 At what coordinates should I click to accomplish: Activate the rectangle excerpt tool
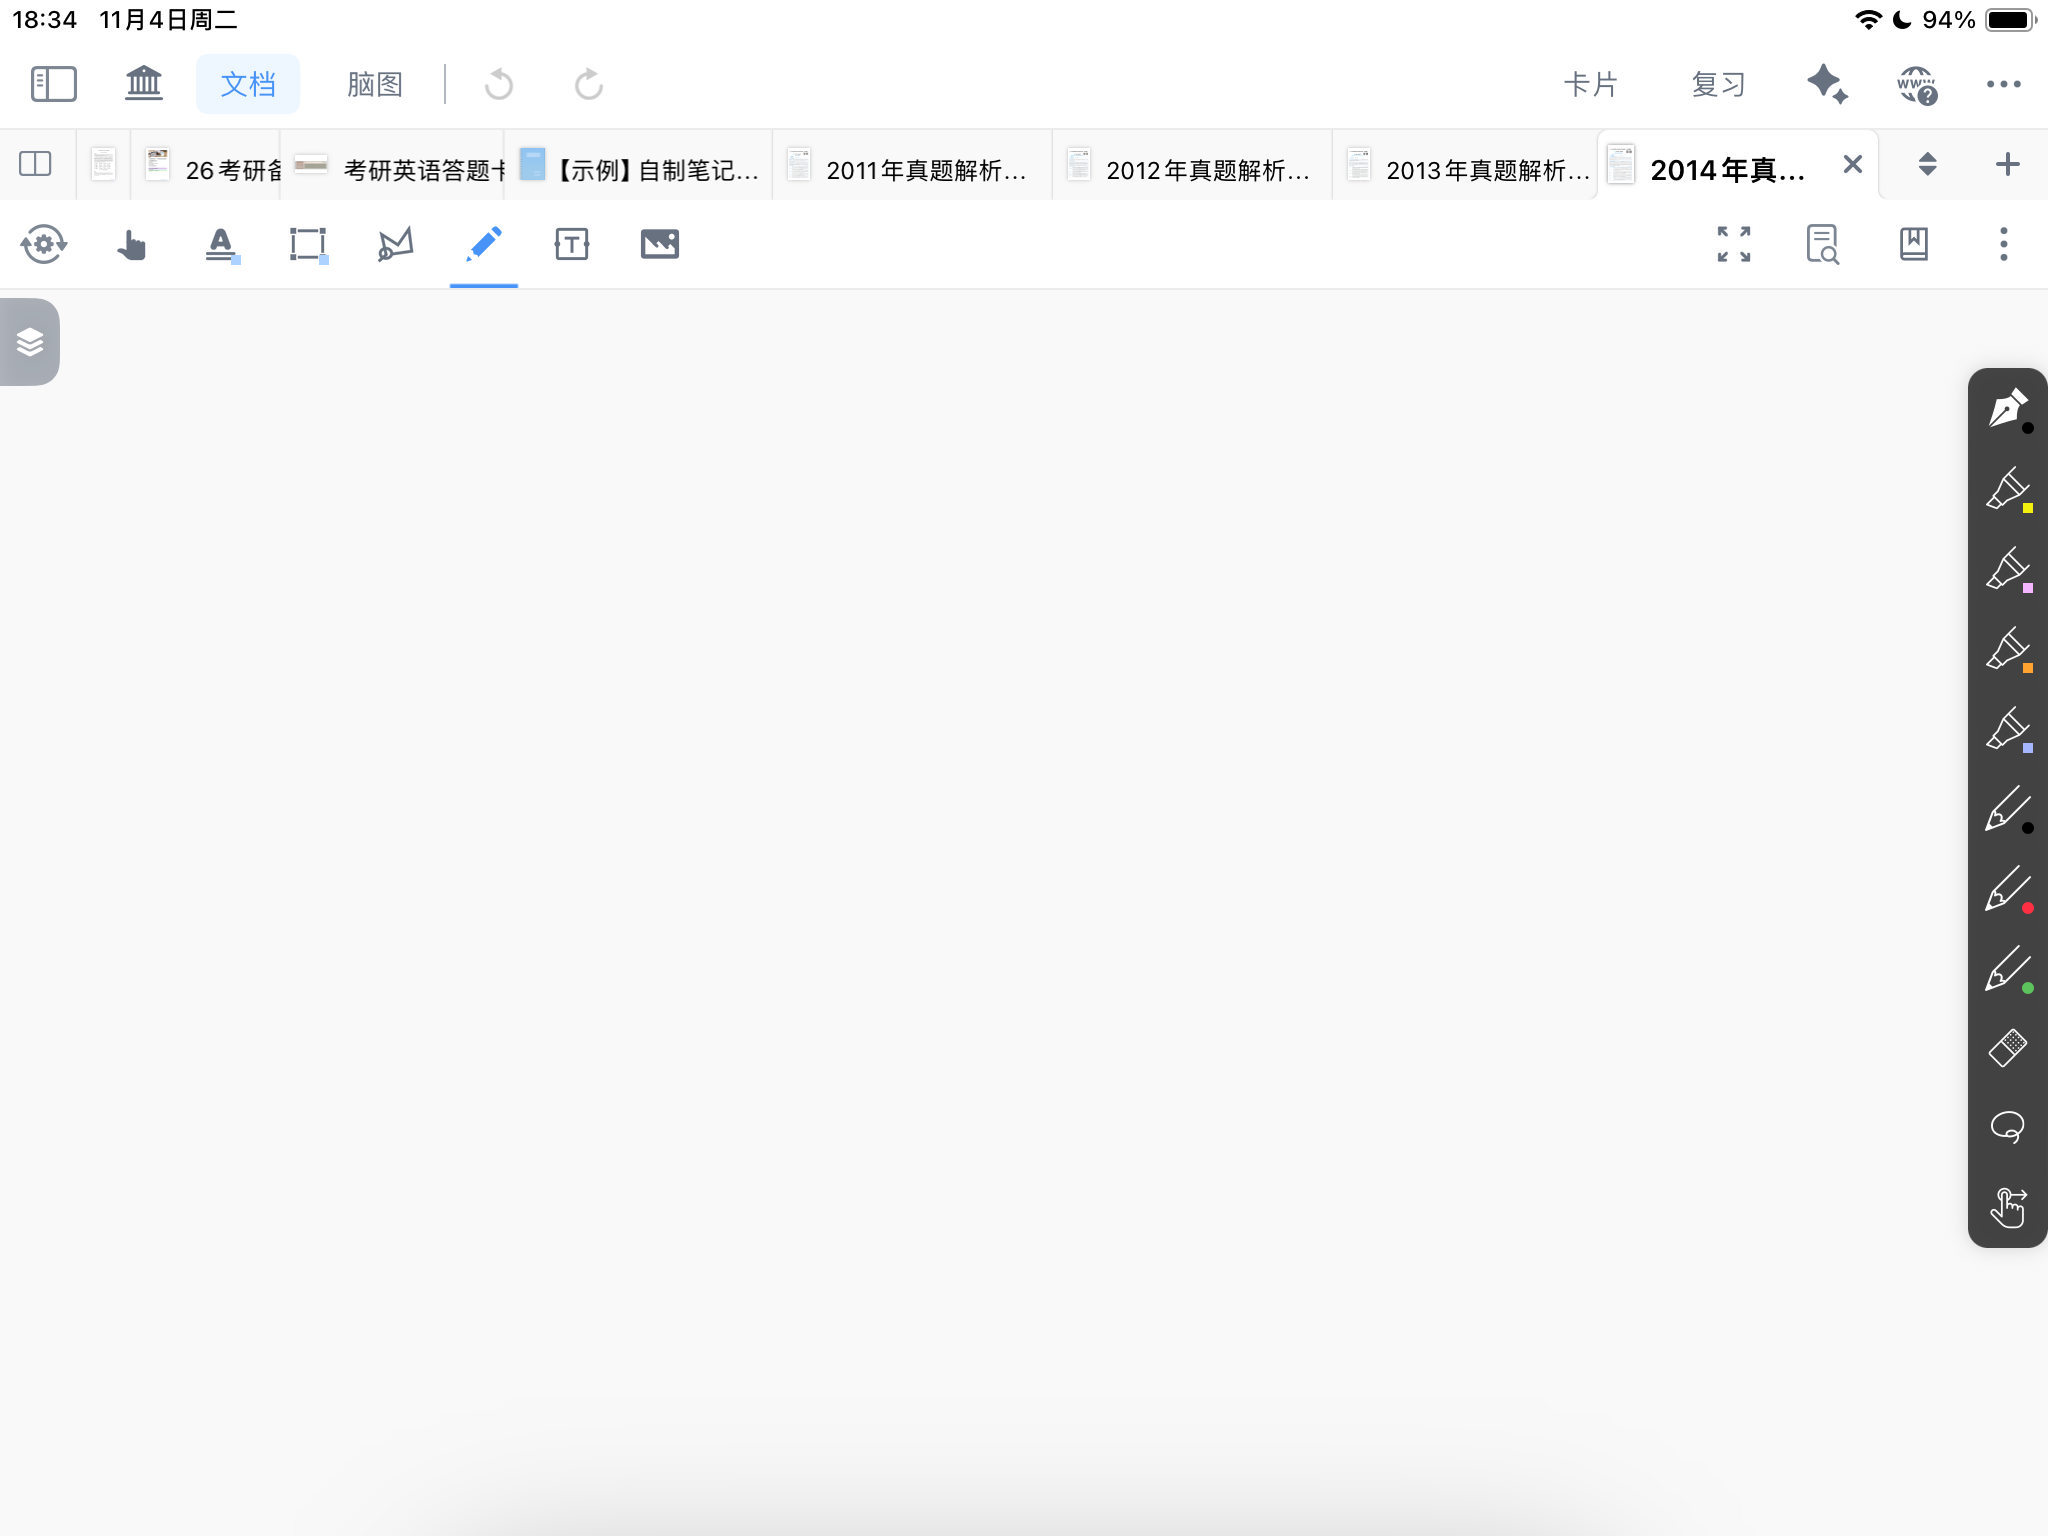click(308, 244)
